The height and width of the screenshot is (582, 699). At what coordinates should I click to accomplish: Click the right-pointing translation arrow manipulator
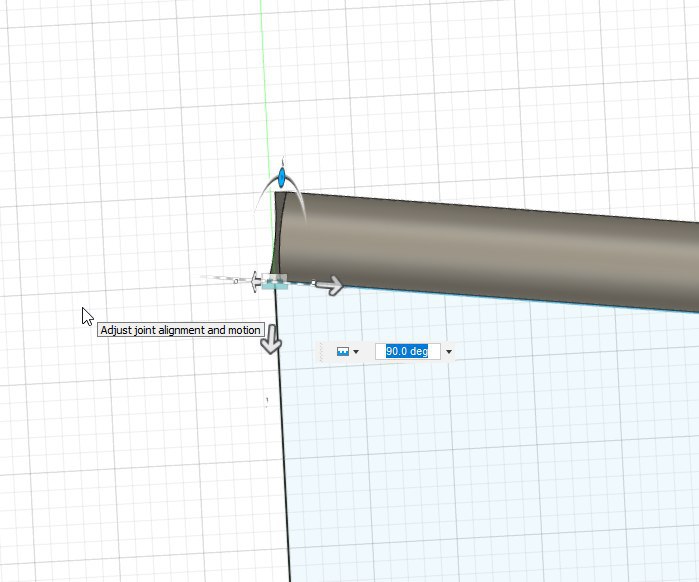[330, 285]
